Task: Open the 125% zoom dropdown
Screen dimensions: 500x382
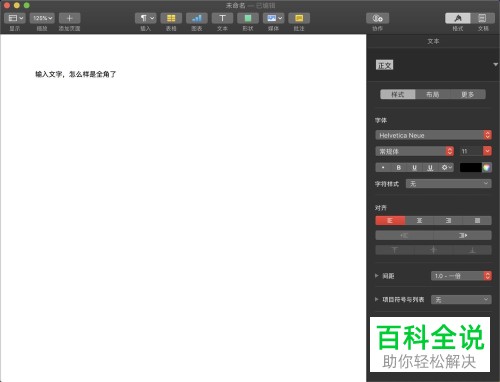Action: 42,18
